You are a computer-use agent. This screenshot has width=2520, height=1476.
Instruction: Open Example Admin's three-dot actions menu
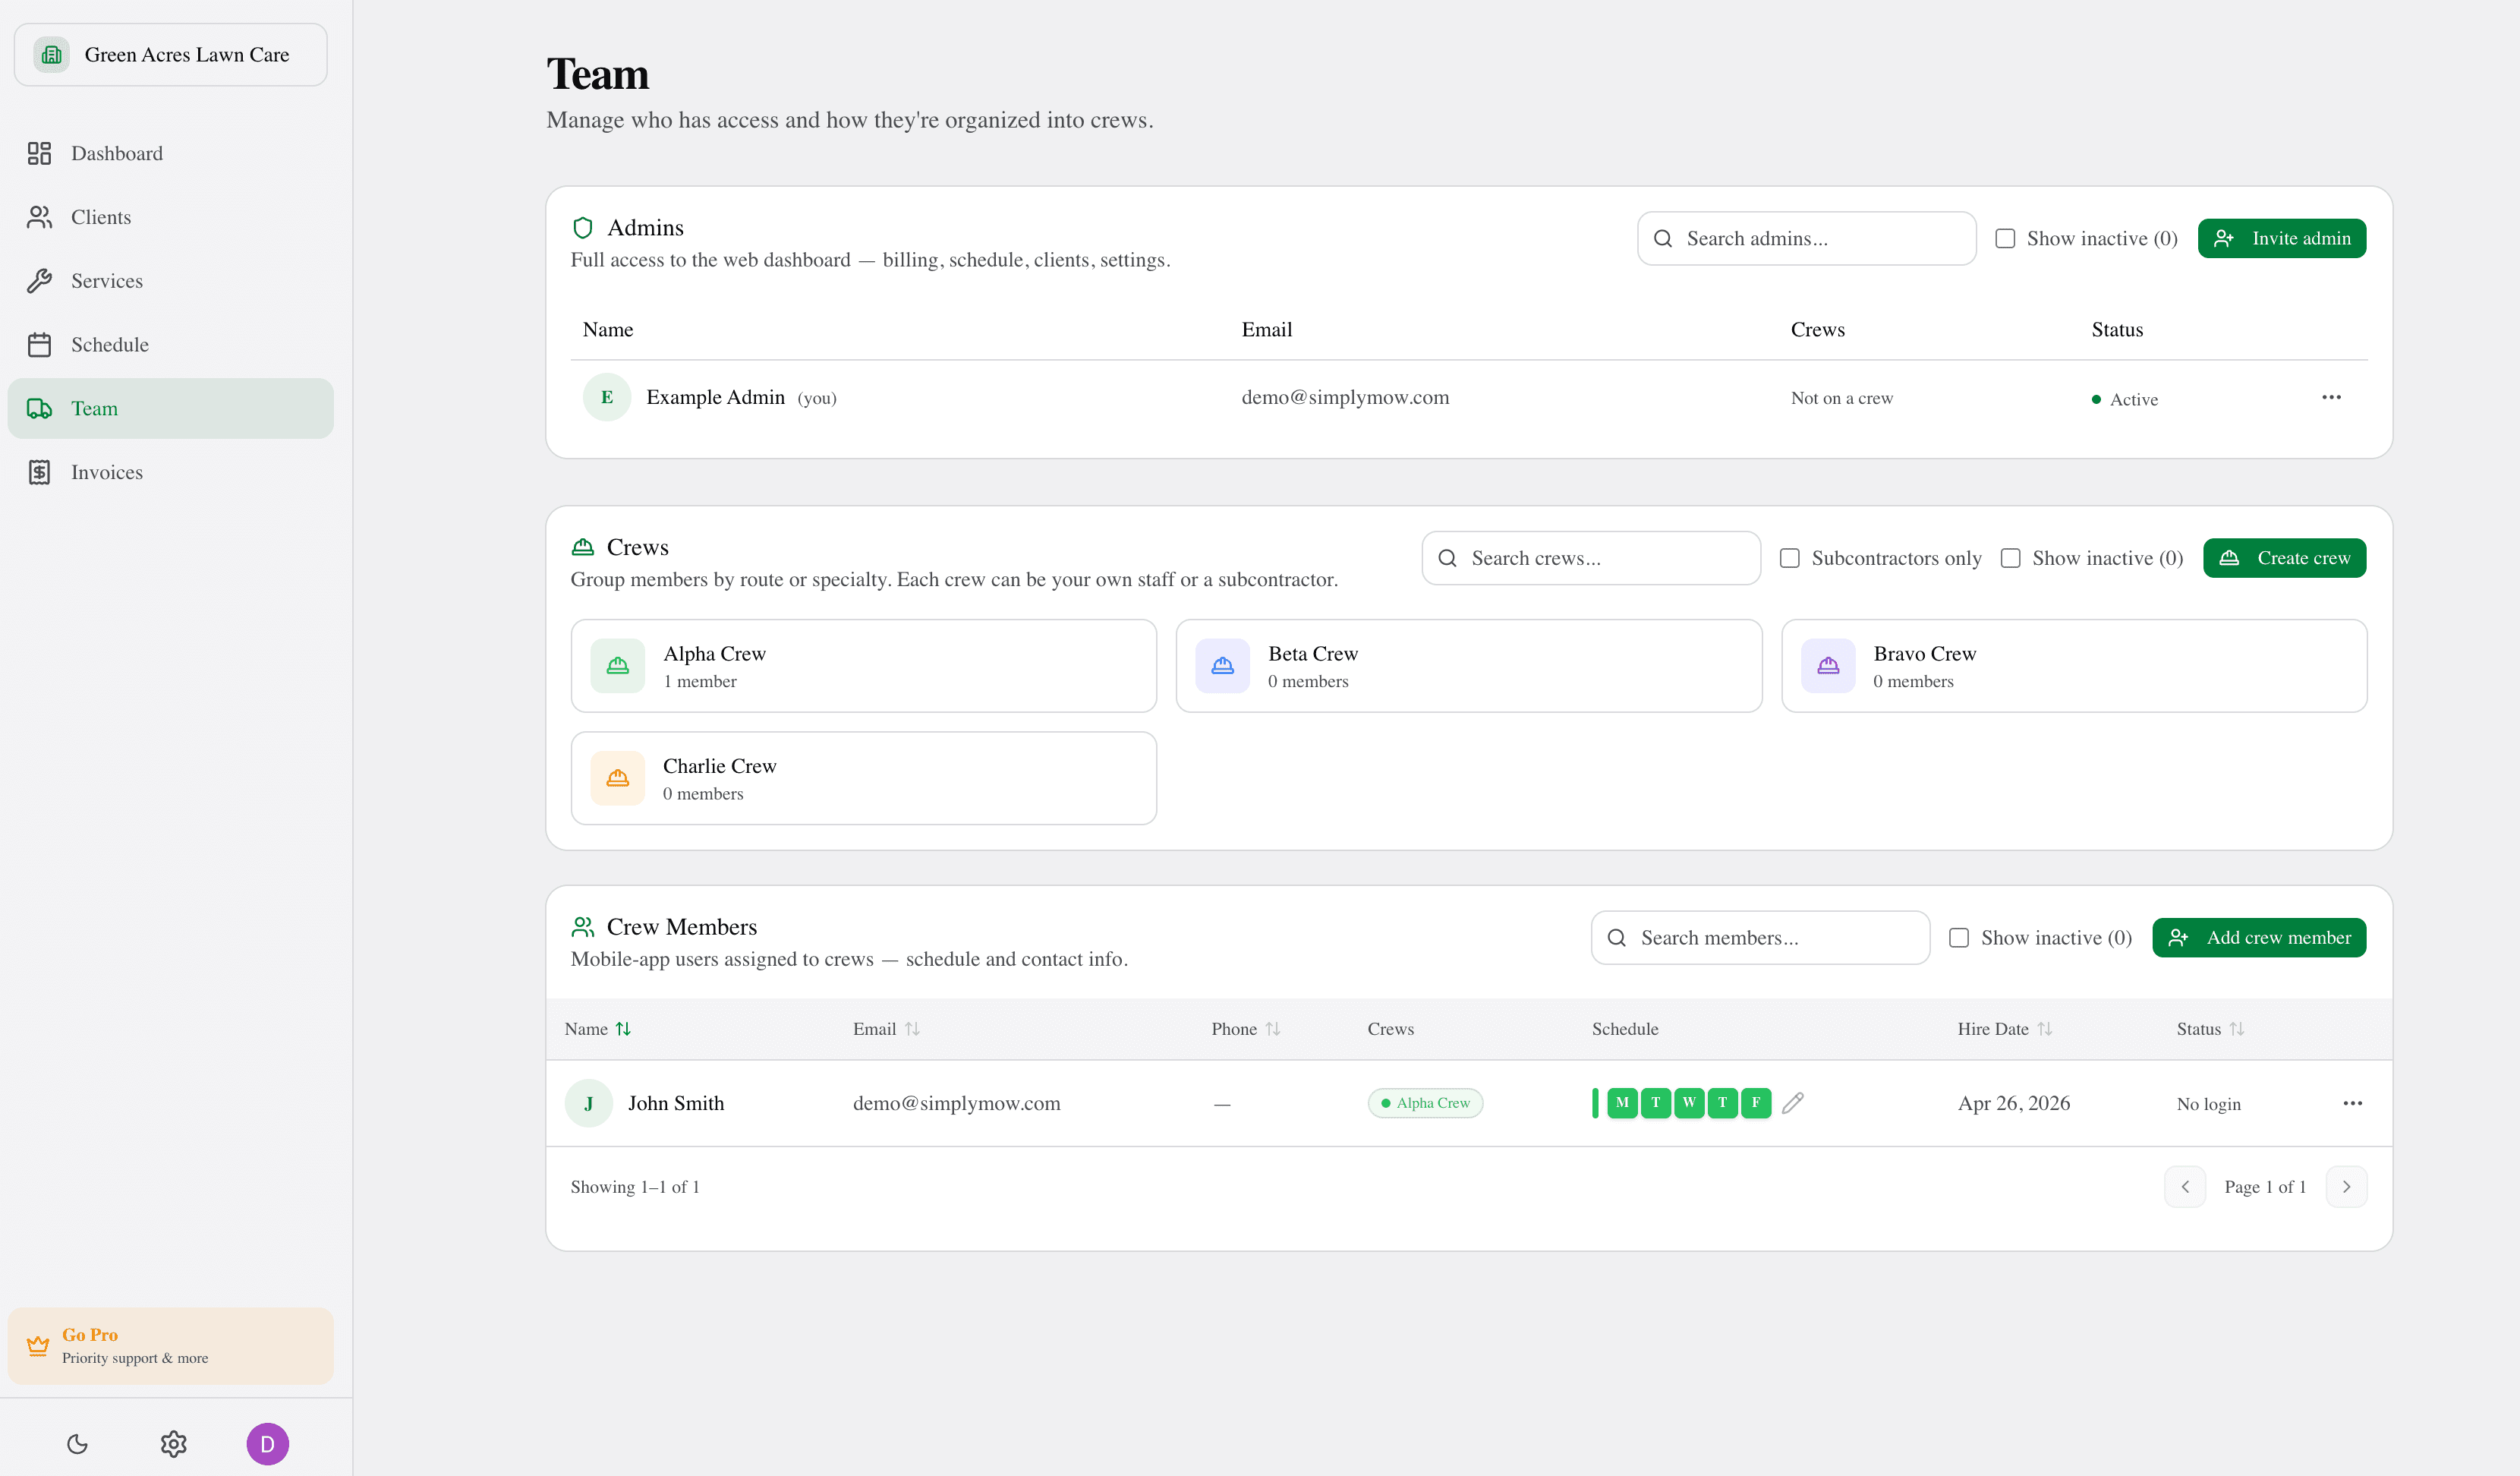tap(2331, 397)
